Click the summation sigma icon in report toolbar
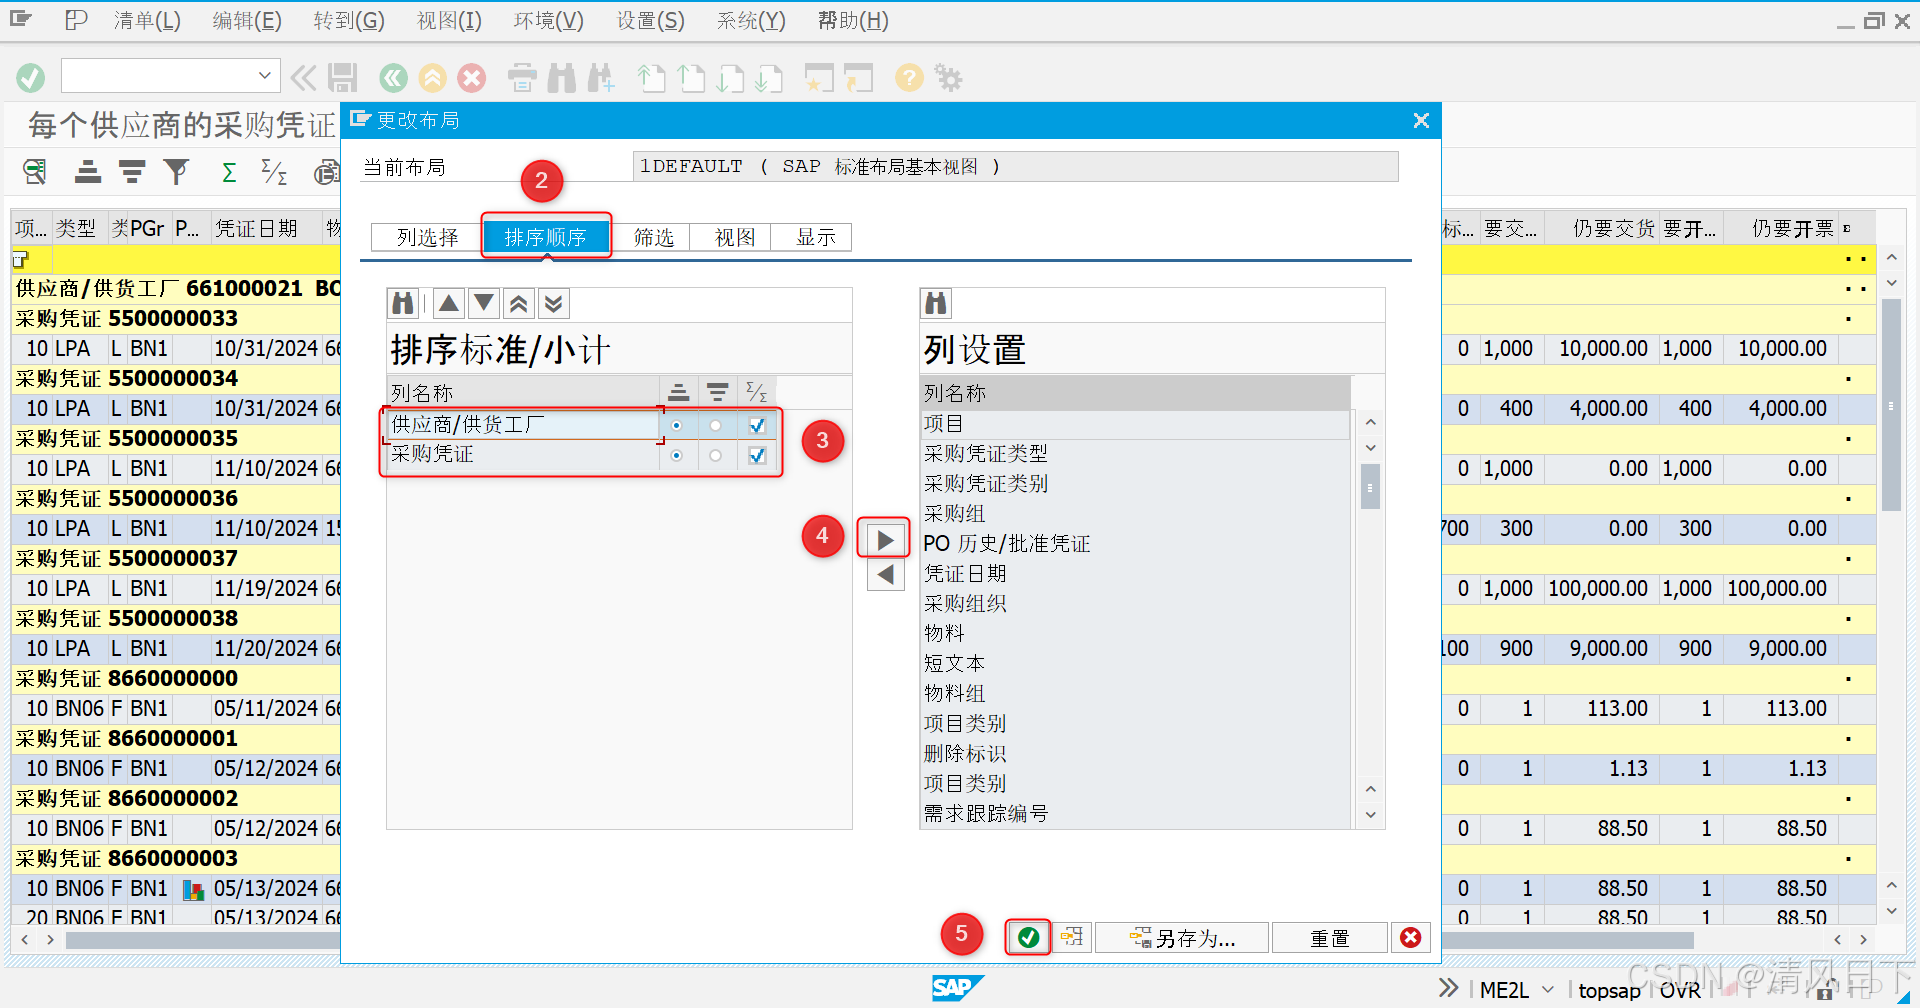Viewport: 1920px width, 1008px height. [229, 172]
